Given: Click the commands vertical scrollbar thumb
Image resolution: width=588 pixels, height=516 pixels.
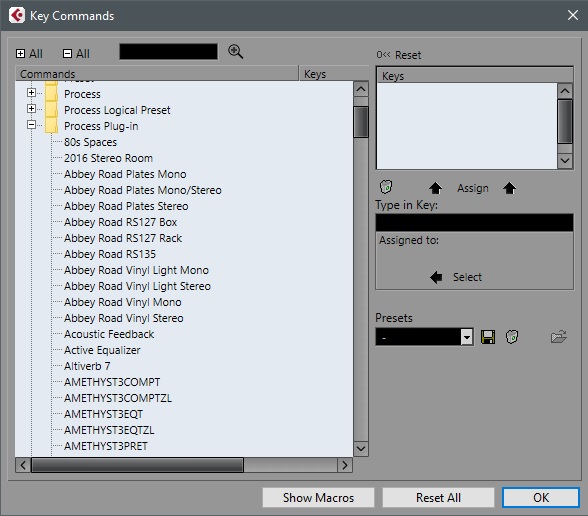Looking at the screenshot, I should (x=361, y=122).
